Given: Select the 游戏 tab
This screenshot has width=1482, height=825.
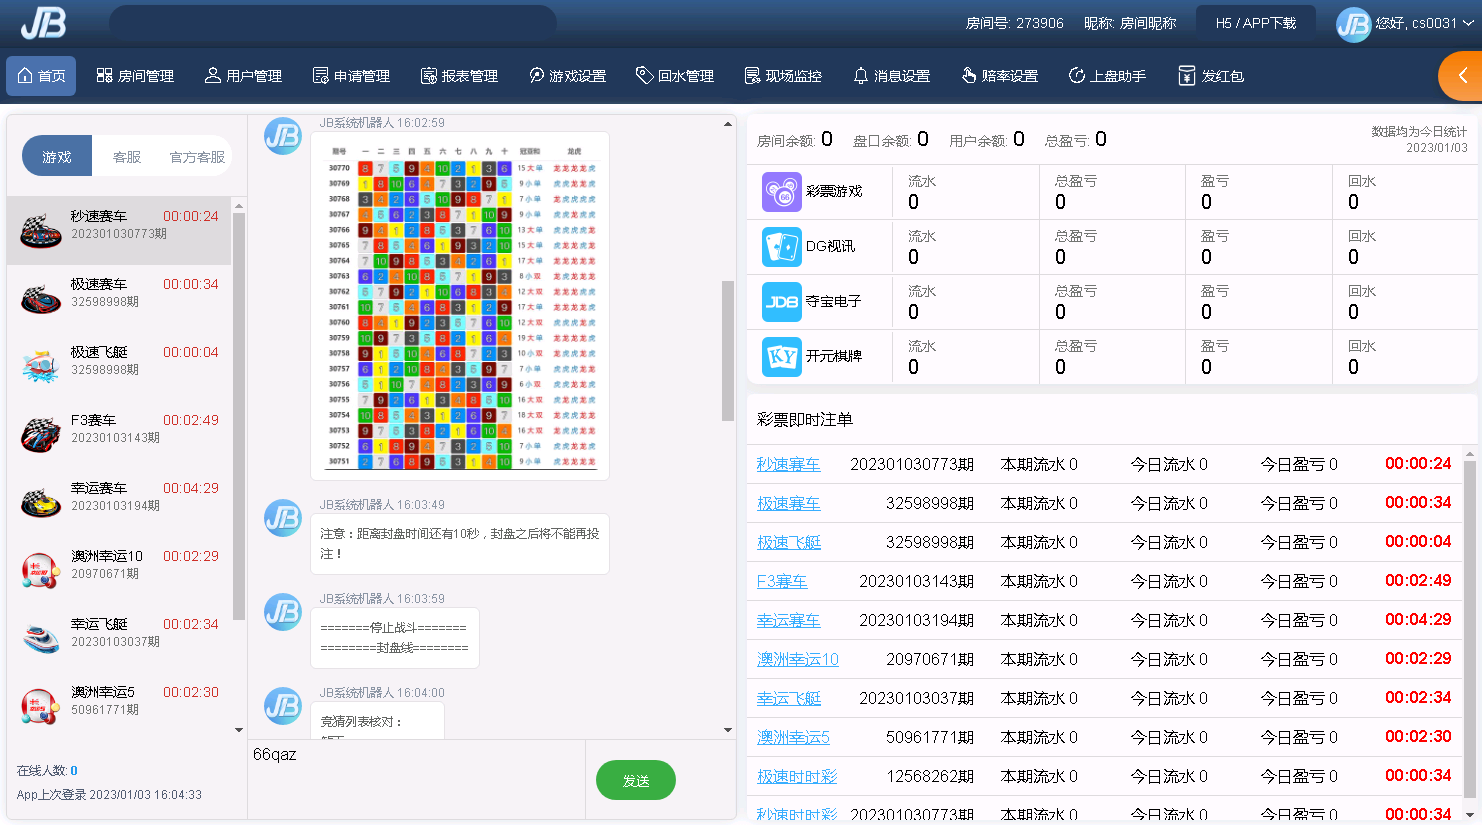Looking at the screenshot, I should point(57,157).
